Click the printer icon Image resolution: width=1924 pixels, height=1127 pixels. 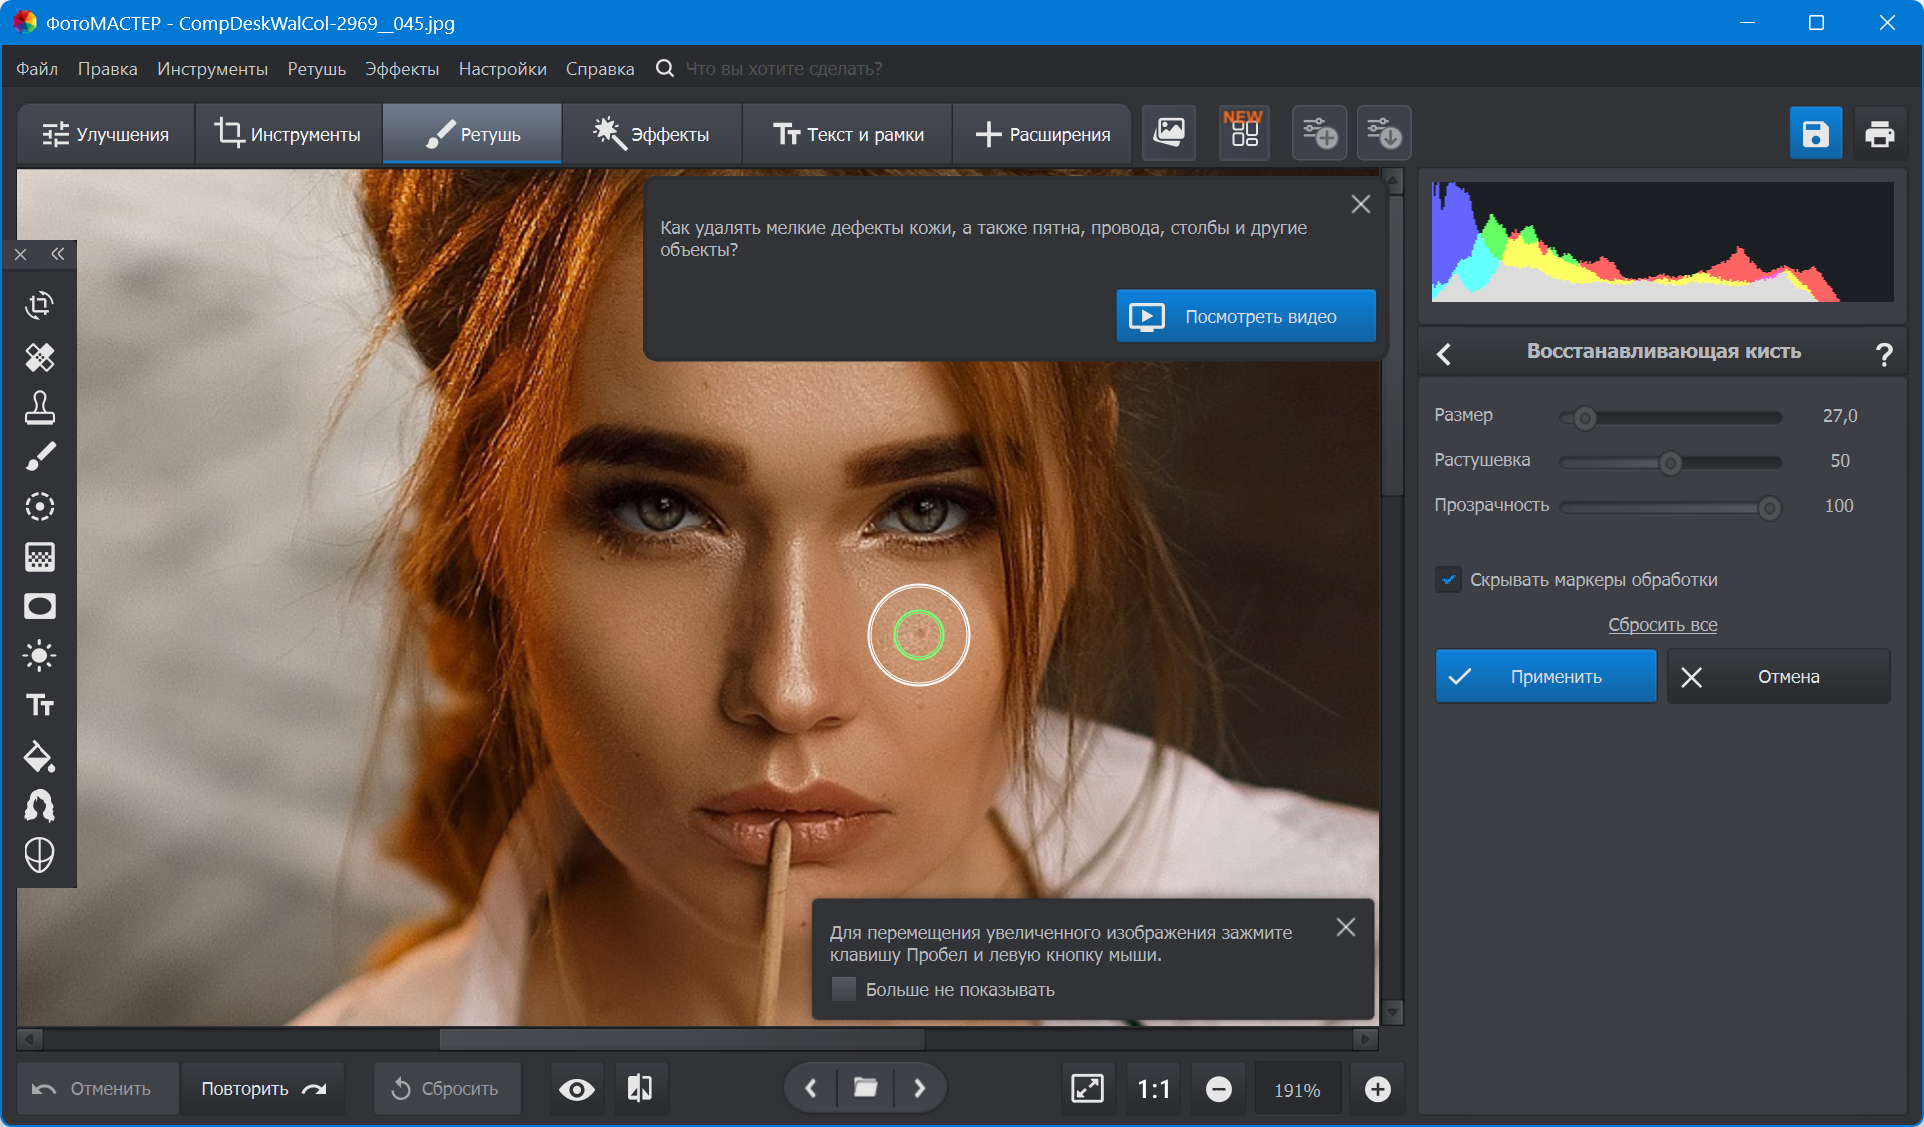[x=1879, y=133]
